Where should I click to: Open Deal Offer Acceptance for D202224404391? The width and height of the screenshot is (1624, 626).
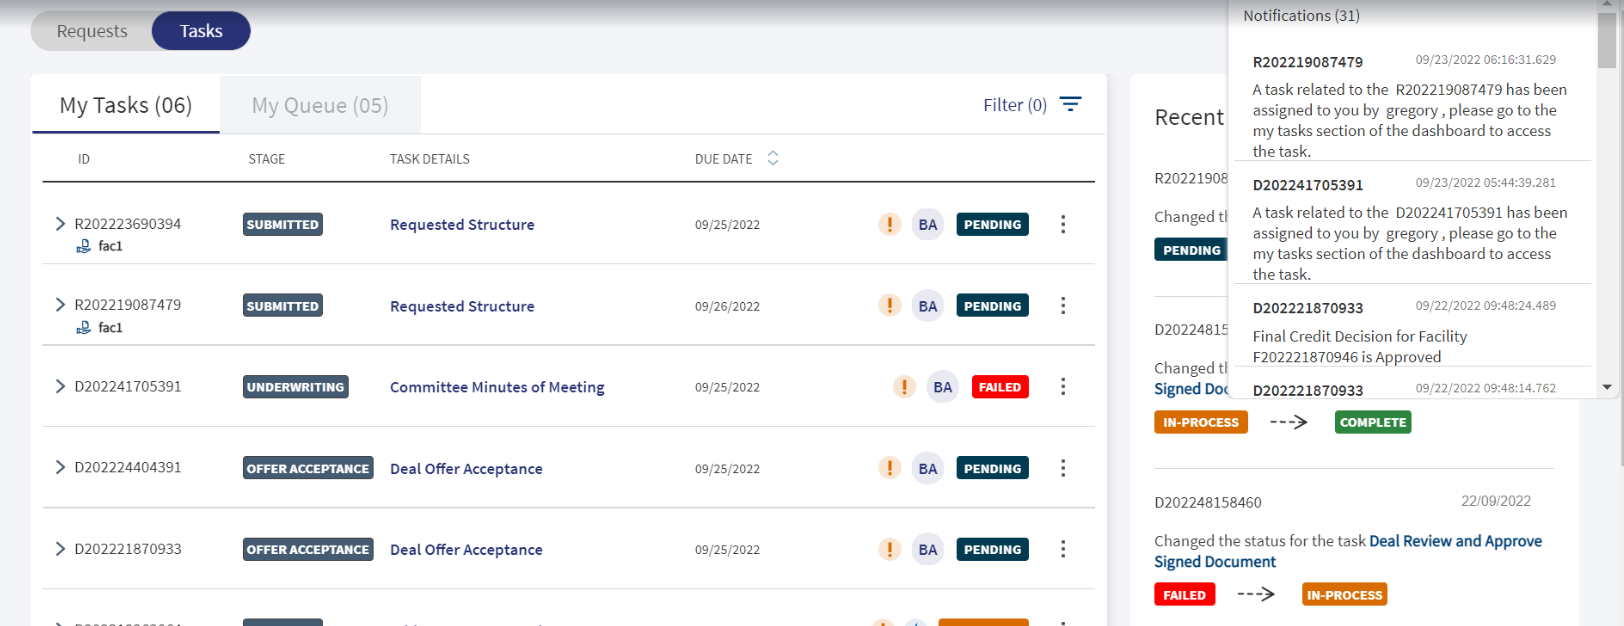pyautogui.click(x=466, y=468)
